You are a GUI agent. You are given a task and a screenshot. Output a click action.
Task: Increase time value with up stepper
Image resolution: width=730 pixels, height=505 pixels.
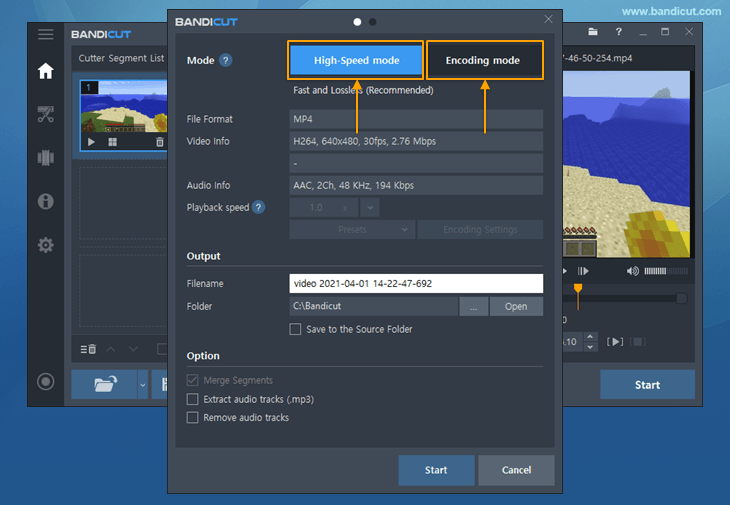tap(590, 337)
